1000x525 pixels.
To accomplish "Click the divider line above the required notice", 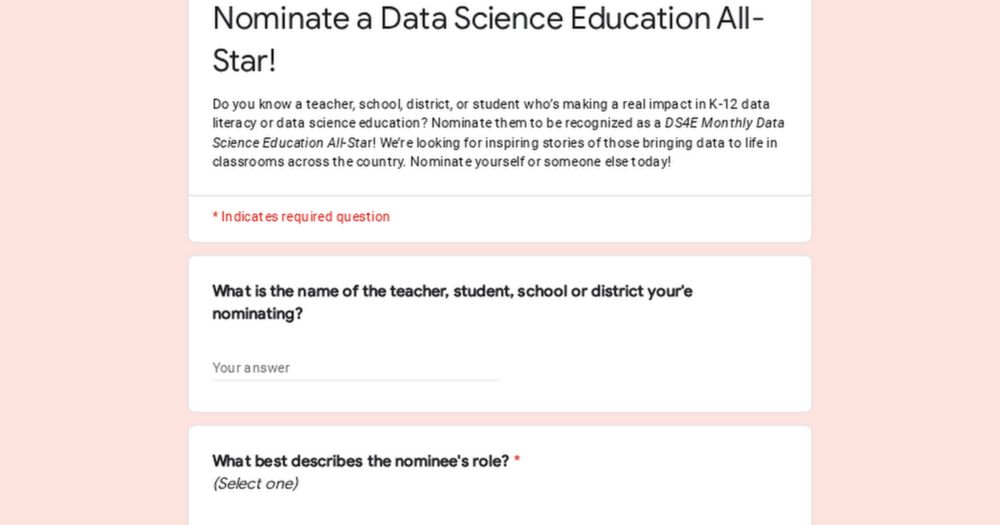I will [x=500, y=195].
